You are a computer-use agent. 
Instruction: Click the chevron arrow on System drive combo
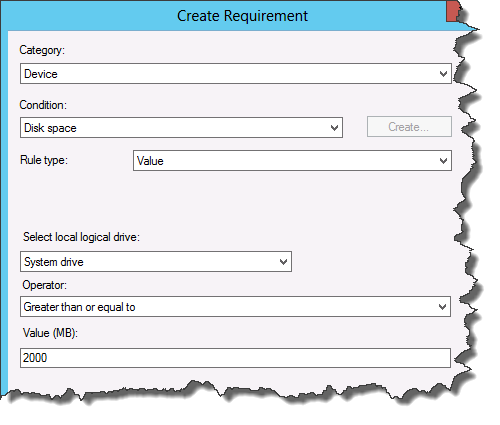click(283, 262)
